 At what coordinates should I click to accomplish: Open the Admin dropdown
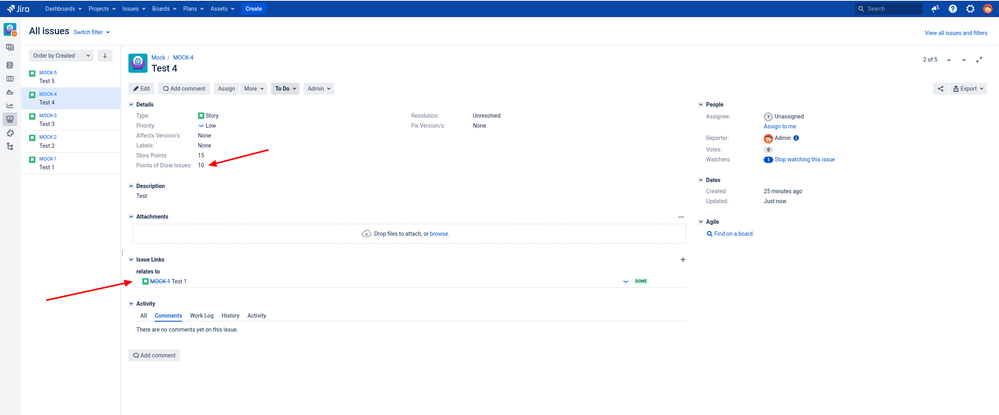pos(319,89)
